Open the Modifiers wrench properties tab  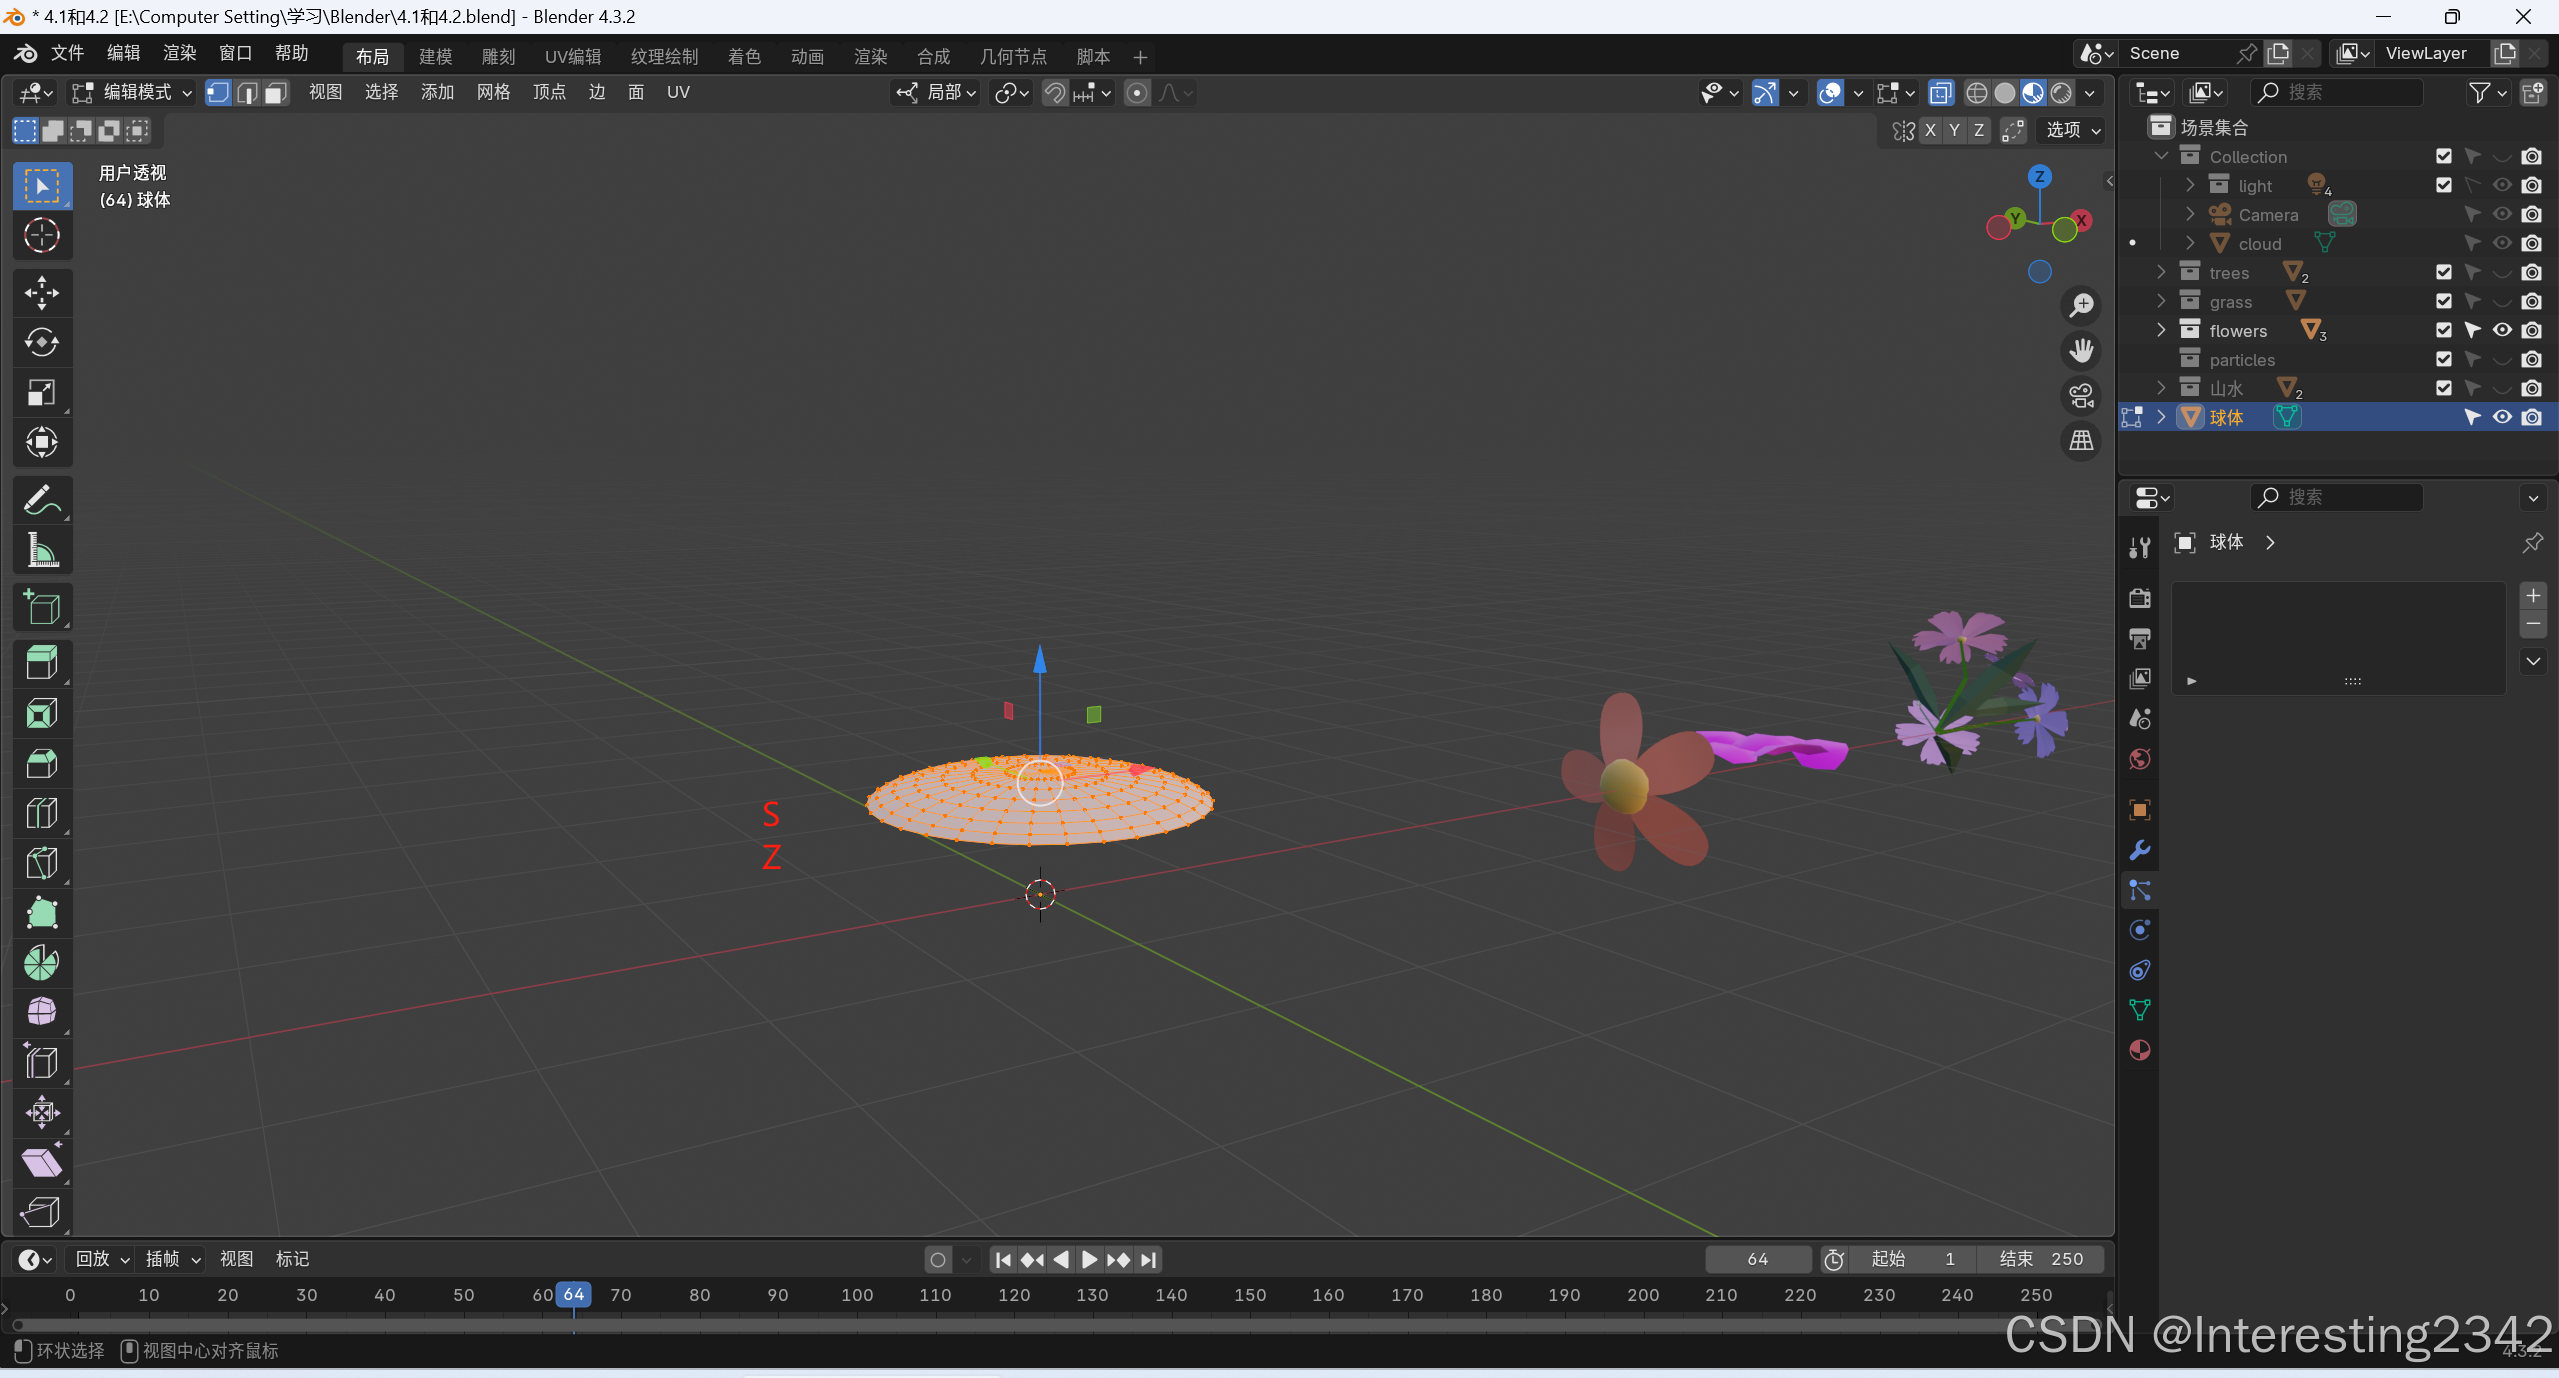point(2139,850)
